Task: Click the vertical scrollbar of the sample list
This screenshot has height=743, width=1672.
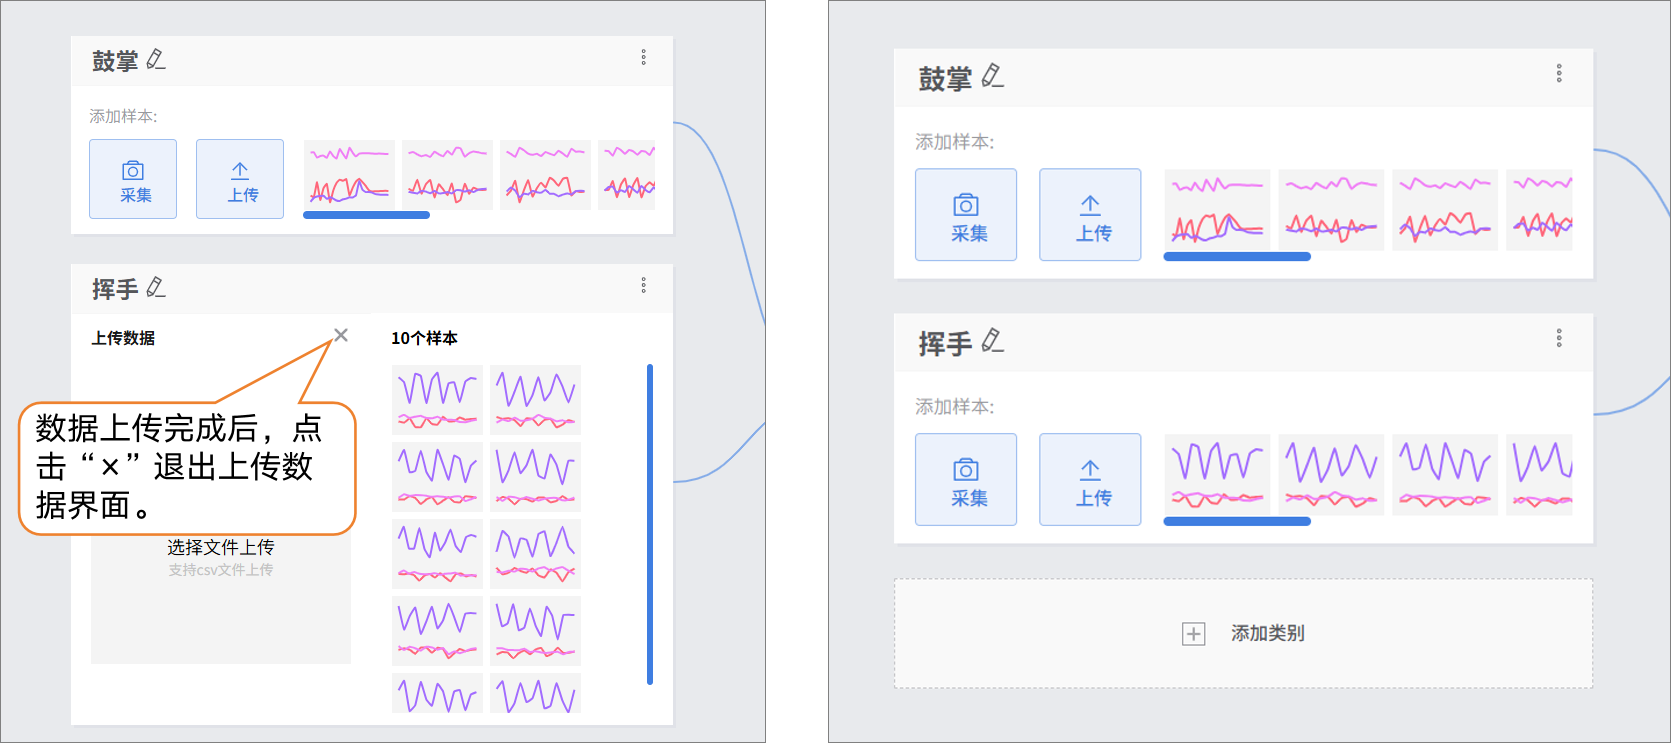Action: (650, 524)
